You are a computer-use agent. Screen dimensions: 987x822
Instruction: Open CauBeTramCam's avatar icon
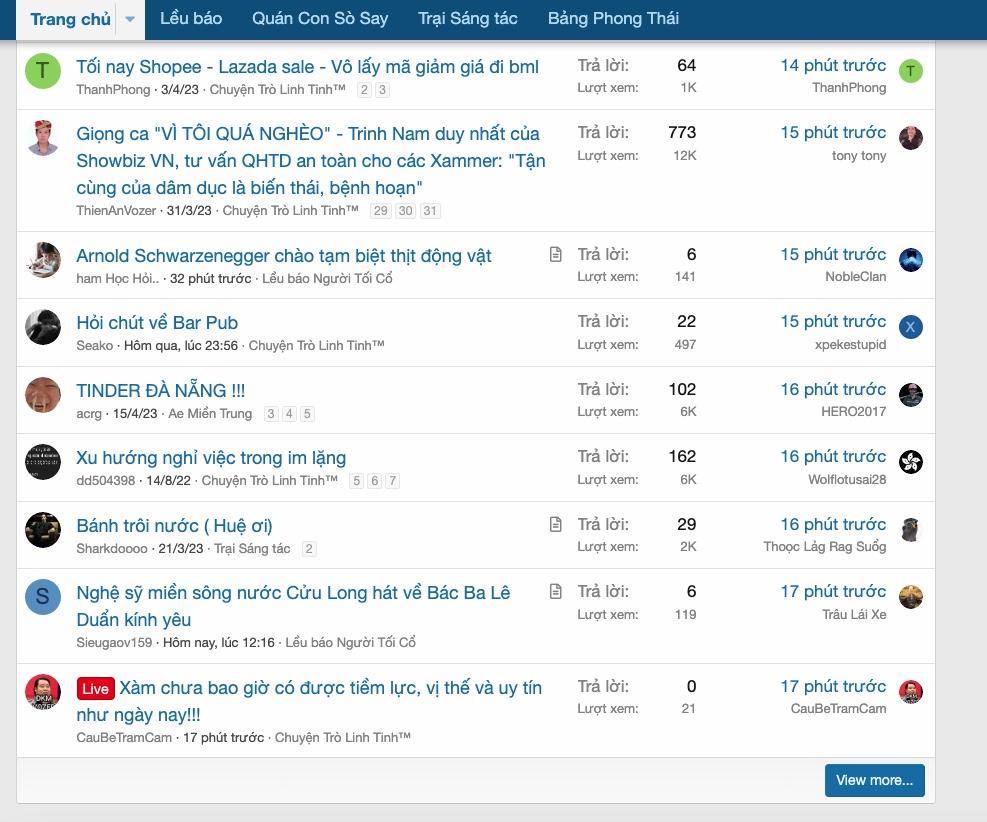click(910, 690)
